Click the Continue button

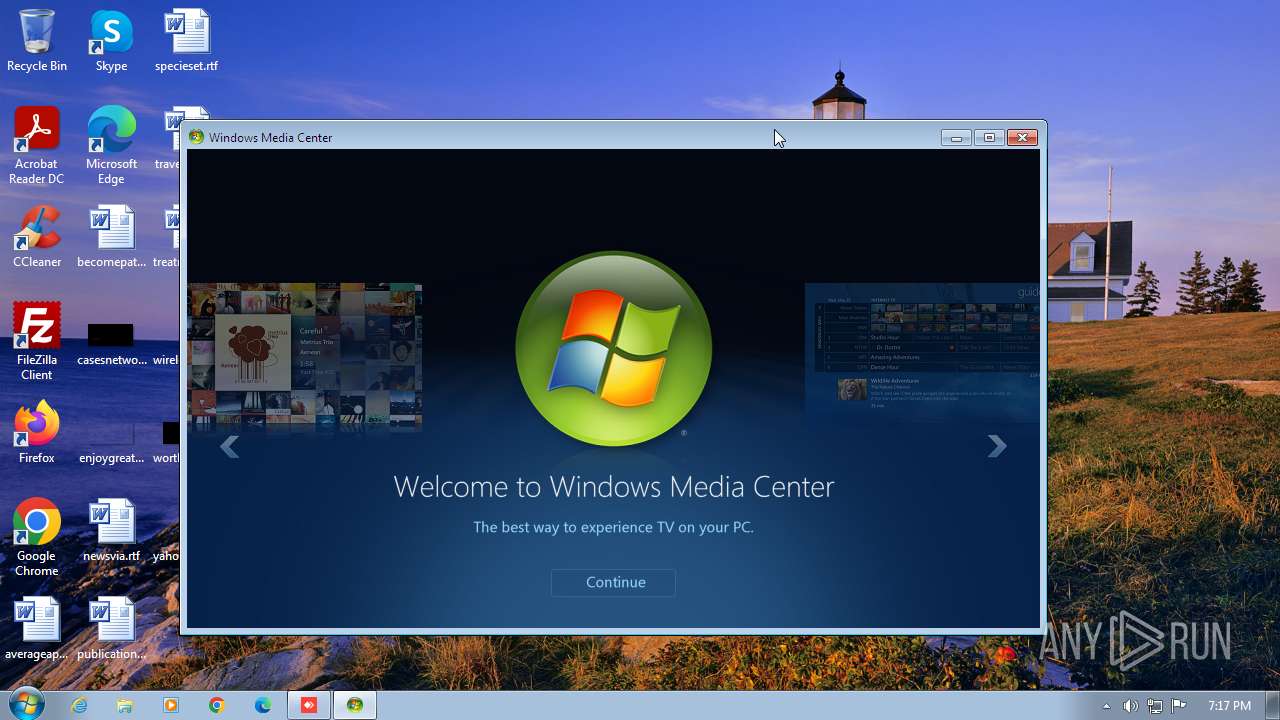click(x=613, y=582)
